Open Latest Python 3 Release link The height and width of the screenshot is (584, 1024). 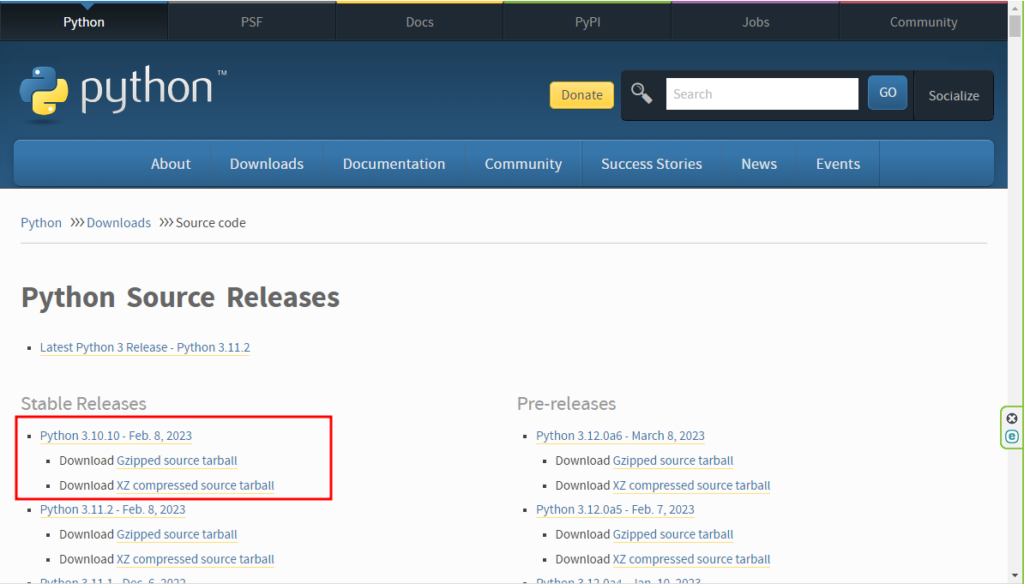click(144, 347)
